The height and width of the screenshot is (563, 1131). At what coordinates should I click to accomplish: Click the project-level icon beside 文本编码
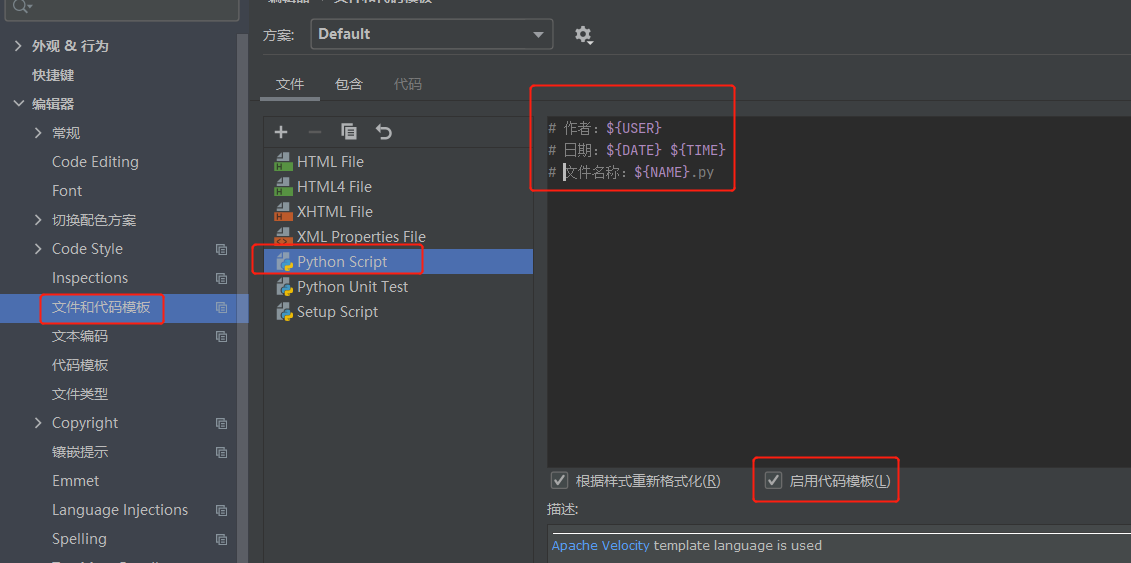(x=221, y=337)
